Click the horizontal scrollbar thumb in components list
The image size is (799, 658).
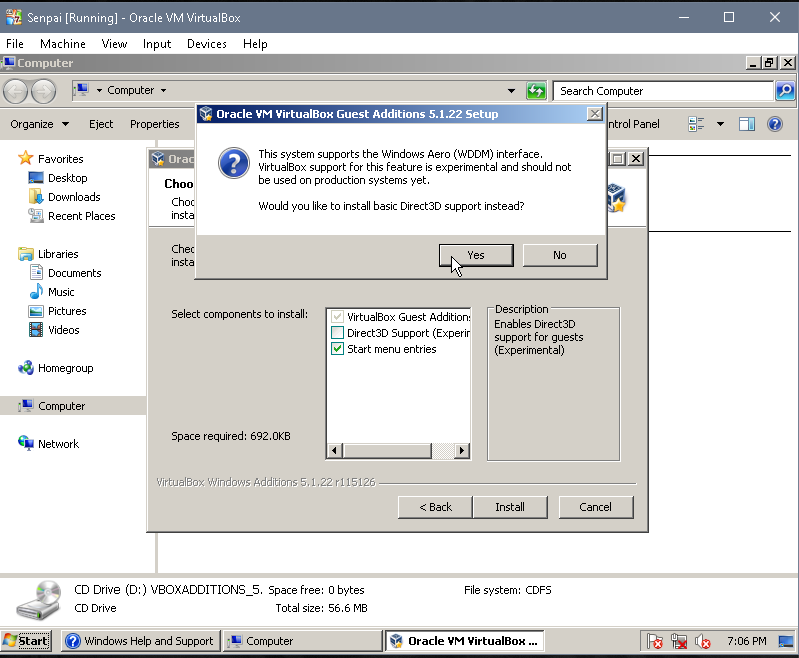point(387,451)
